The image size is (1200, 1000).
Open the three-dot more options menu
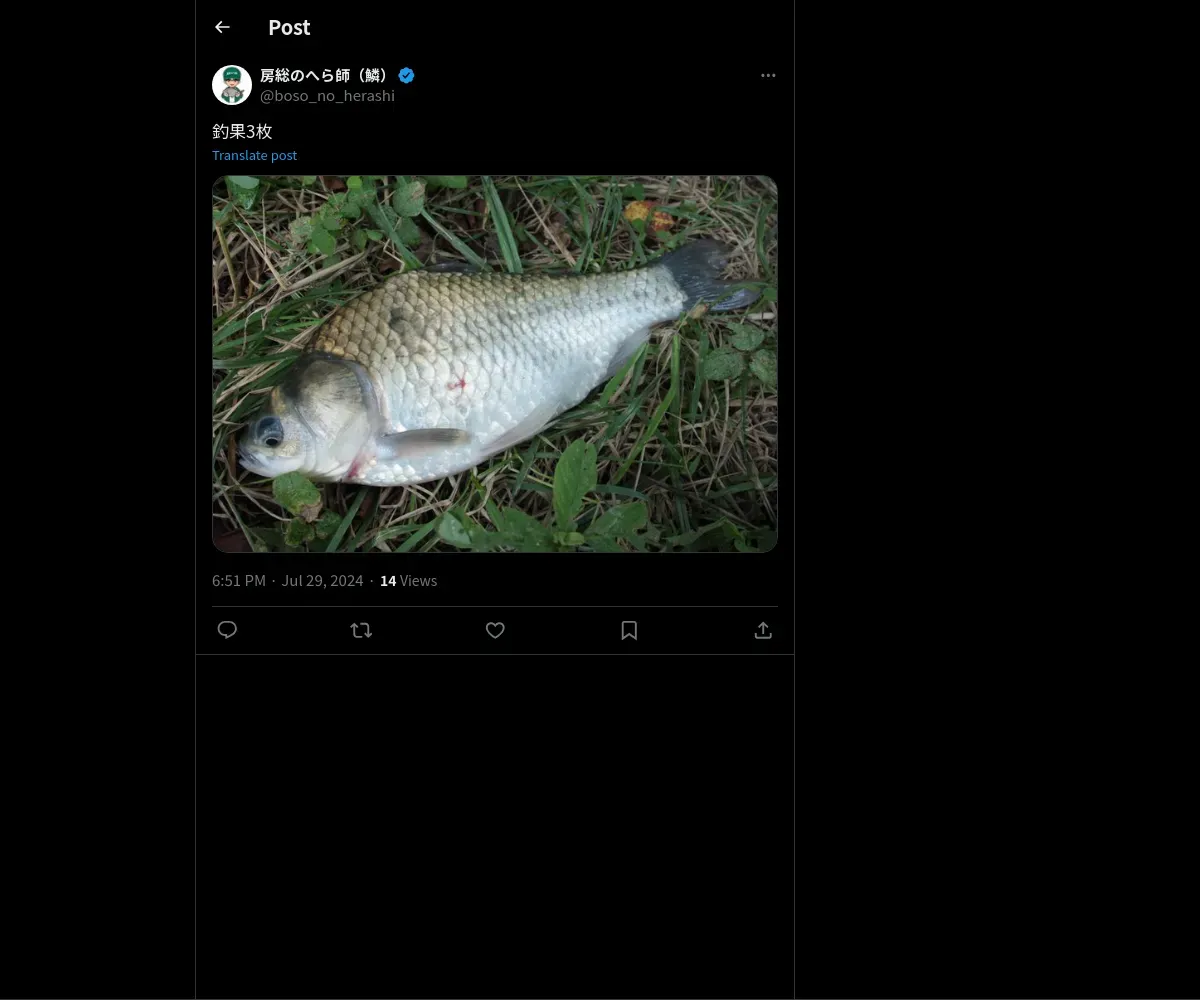coord(768,75)
